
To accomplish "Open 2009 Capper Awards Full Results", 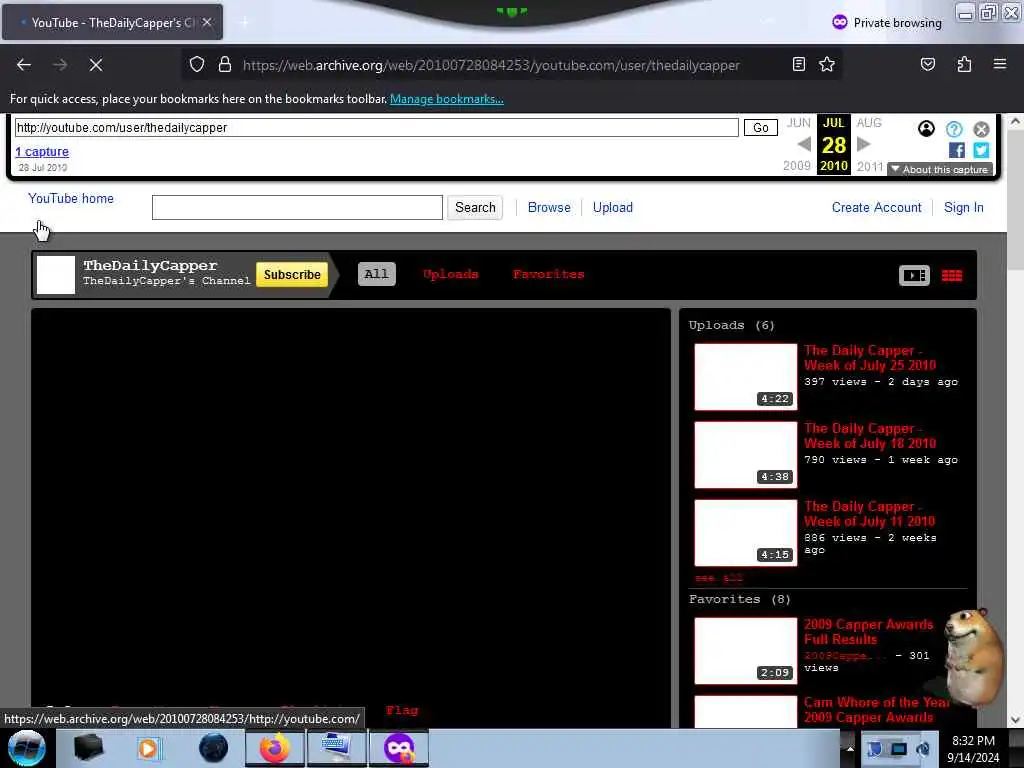I will coord(869,632).
